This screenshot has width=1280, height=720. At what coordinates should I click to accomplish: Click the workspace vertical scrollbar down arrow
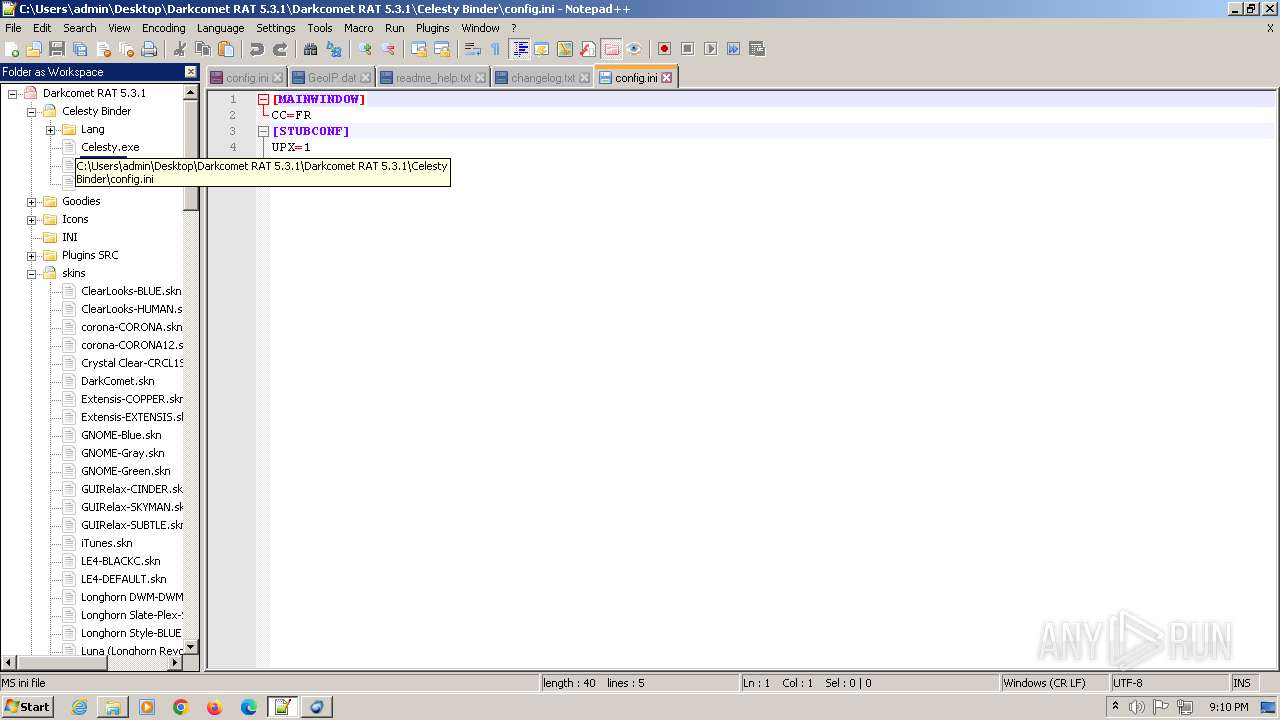191,647
